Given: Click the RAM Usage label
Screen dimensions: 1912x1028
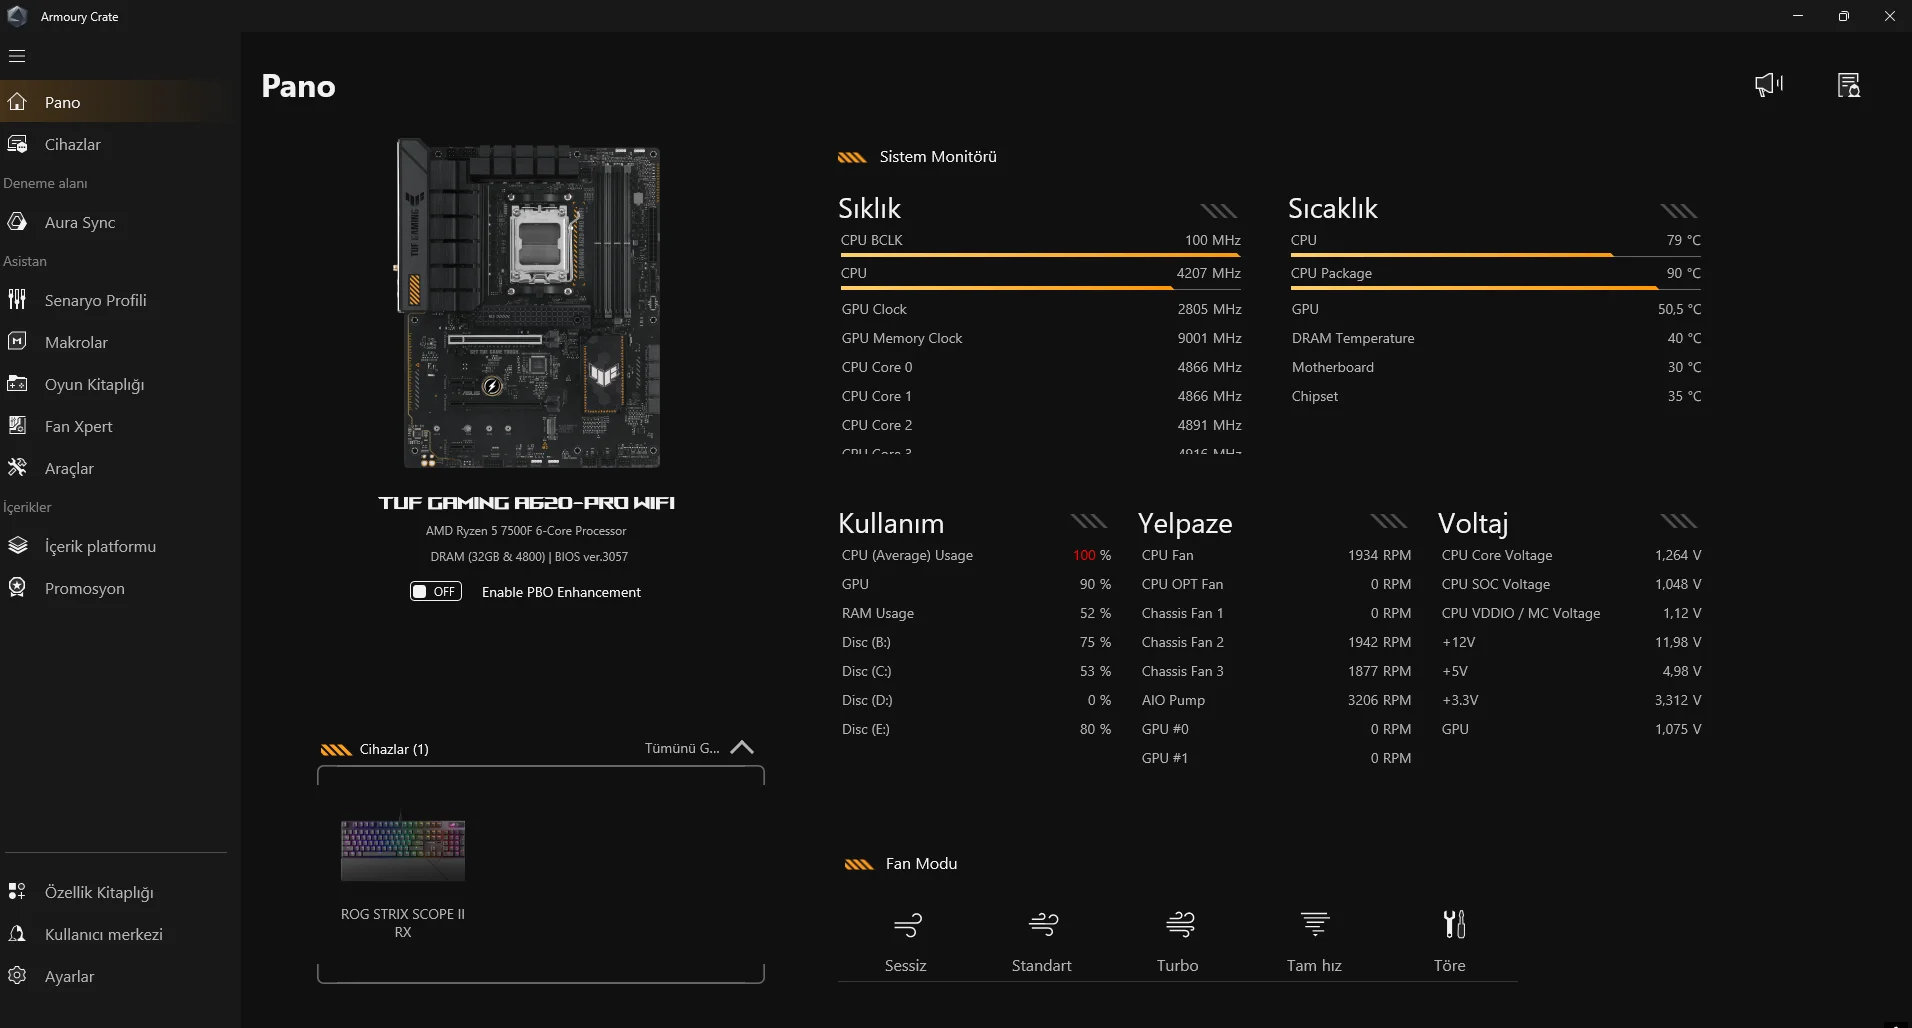Looking at the screenshot, I should 878,613.
